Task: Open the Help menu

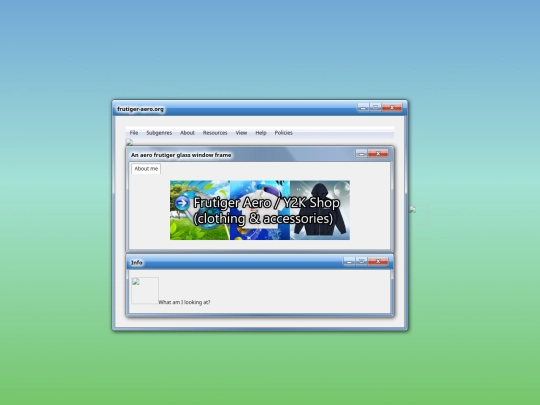Action: pyautogui.click(x=261, y=133)
